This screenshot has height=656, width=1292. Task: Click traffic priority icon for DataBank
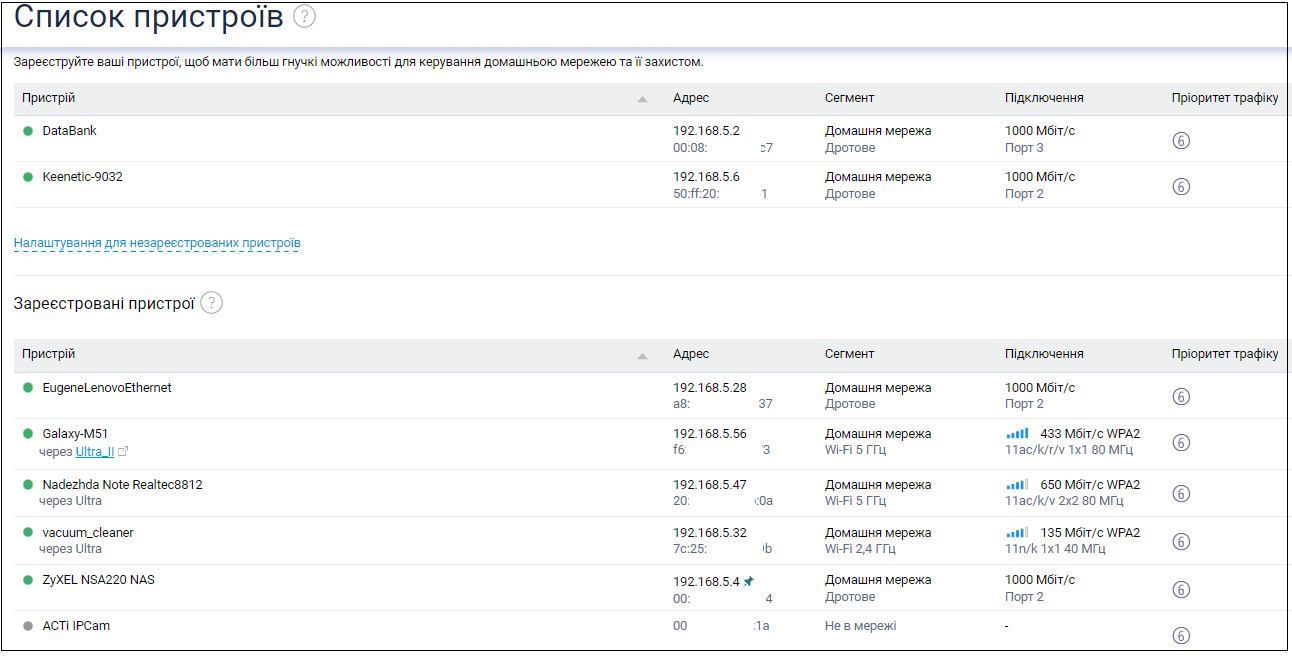1181,141
